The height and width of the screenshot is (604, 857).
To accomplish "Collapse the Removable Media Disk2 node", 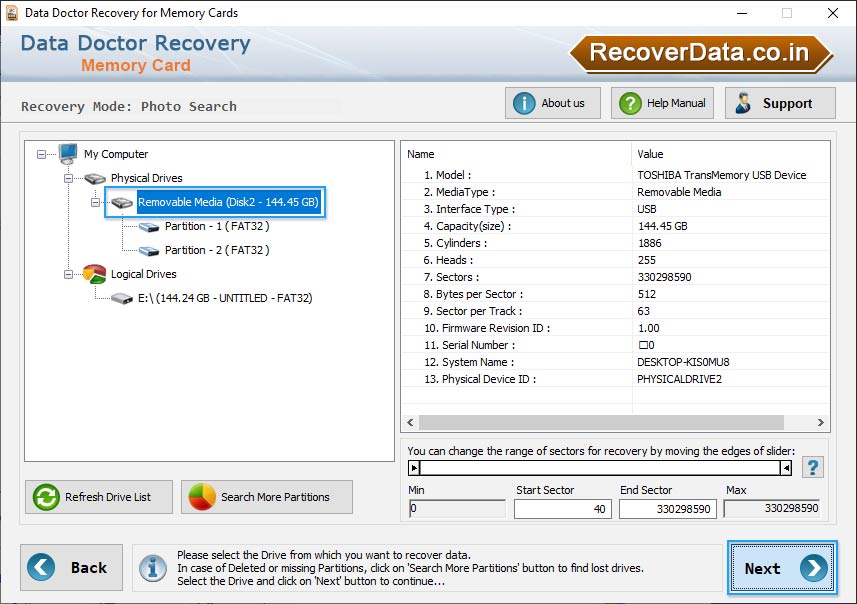I will pos(95,202).
